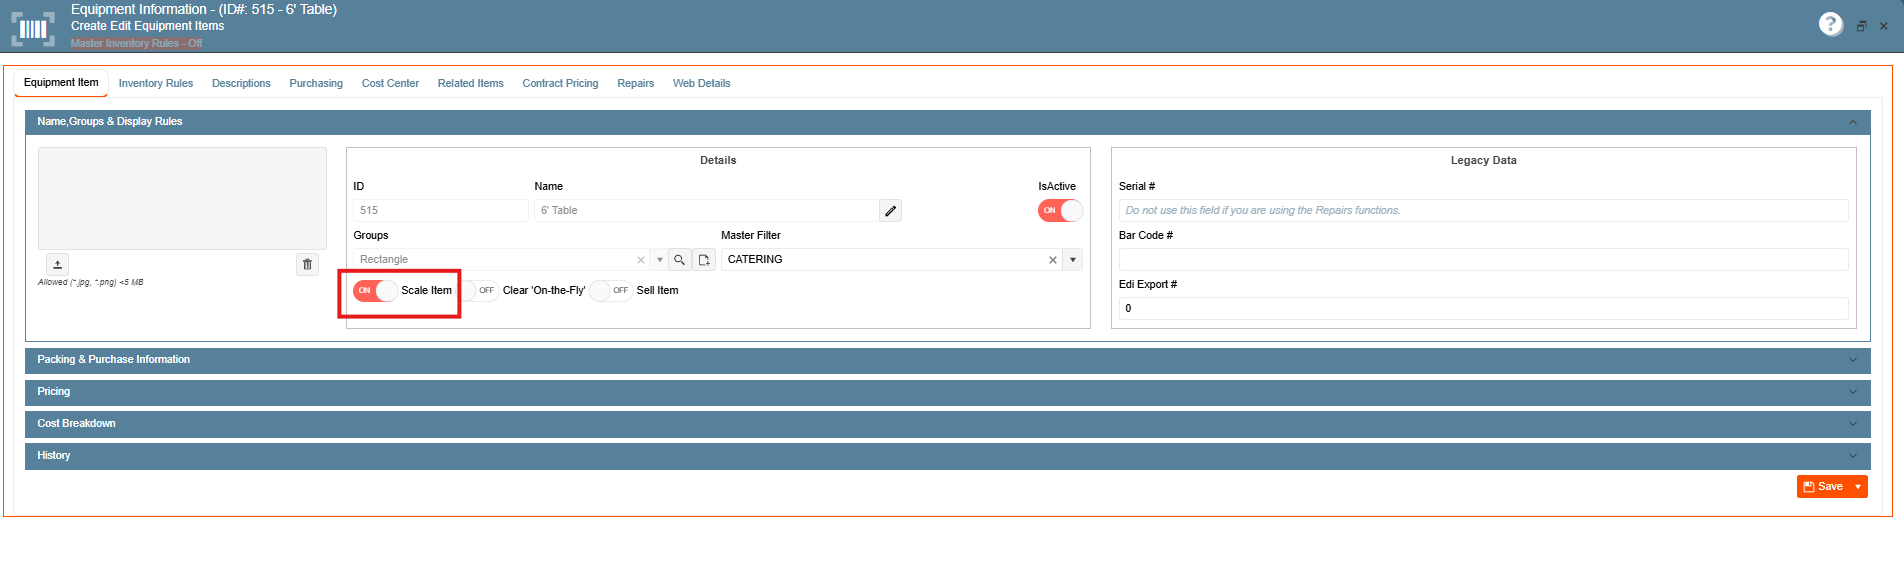Click the Groups Rectangle combo box
This screenshot has width=1904, height=563.
click(x=510, y=259)
